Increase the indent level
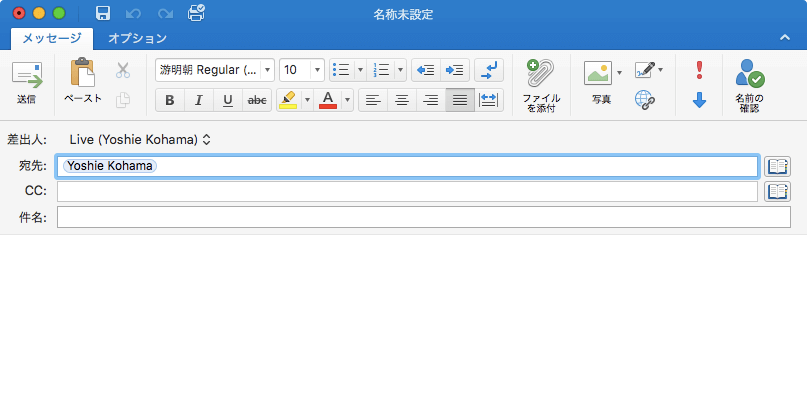 coord(455,69)
